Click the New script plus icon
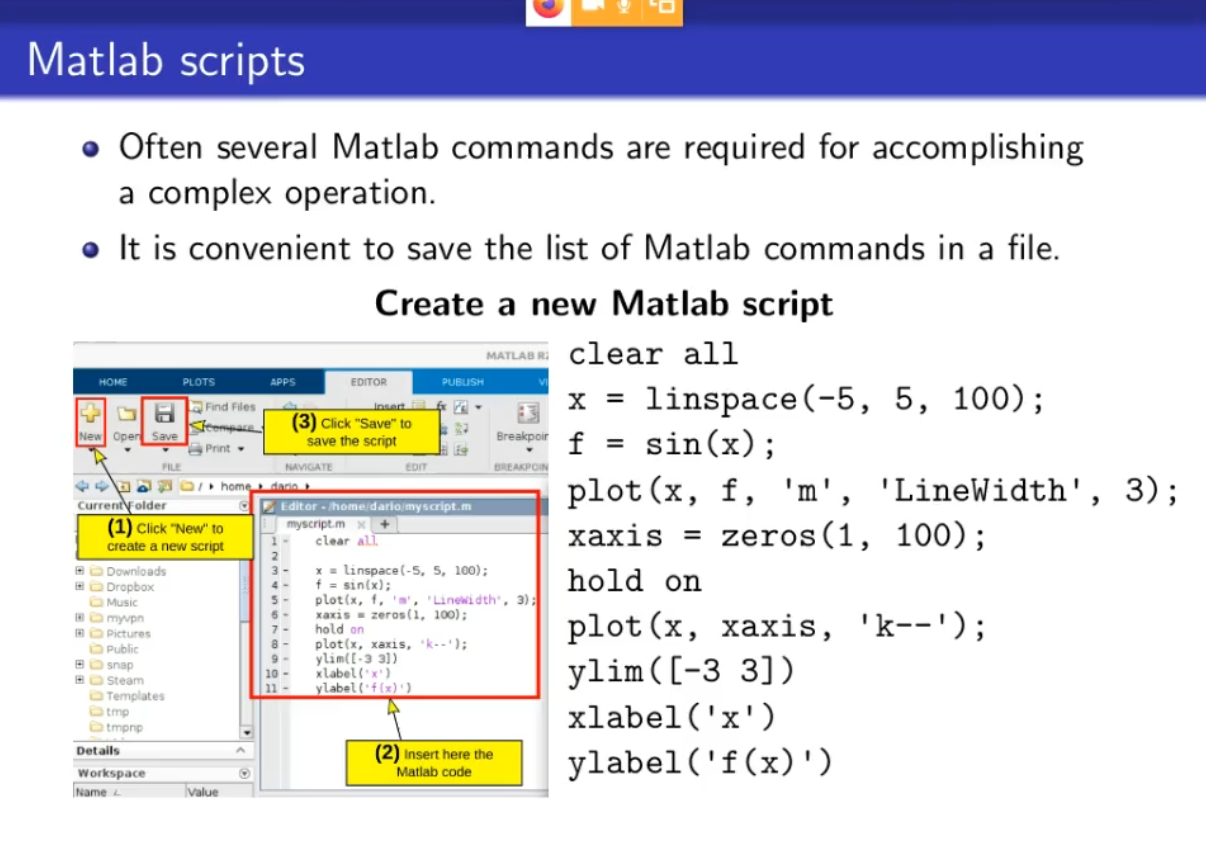 90,413
